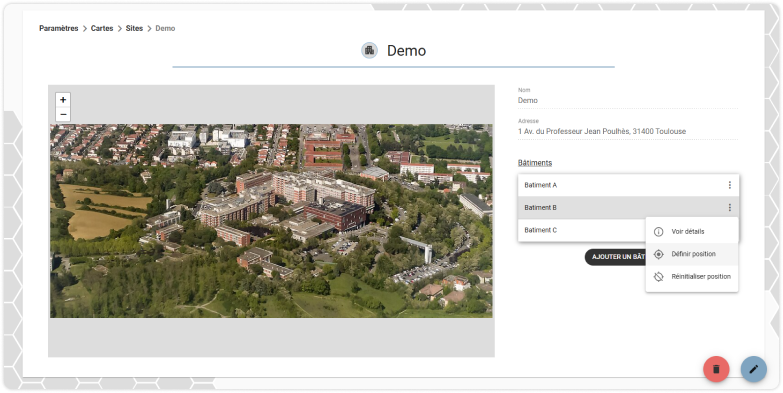Select Réinitialiser position menu entry
783x393 pixels.
click(692, 277)
